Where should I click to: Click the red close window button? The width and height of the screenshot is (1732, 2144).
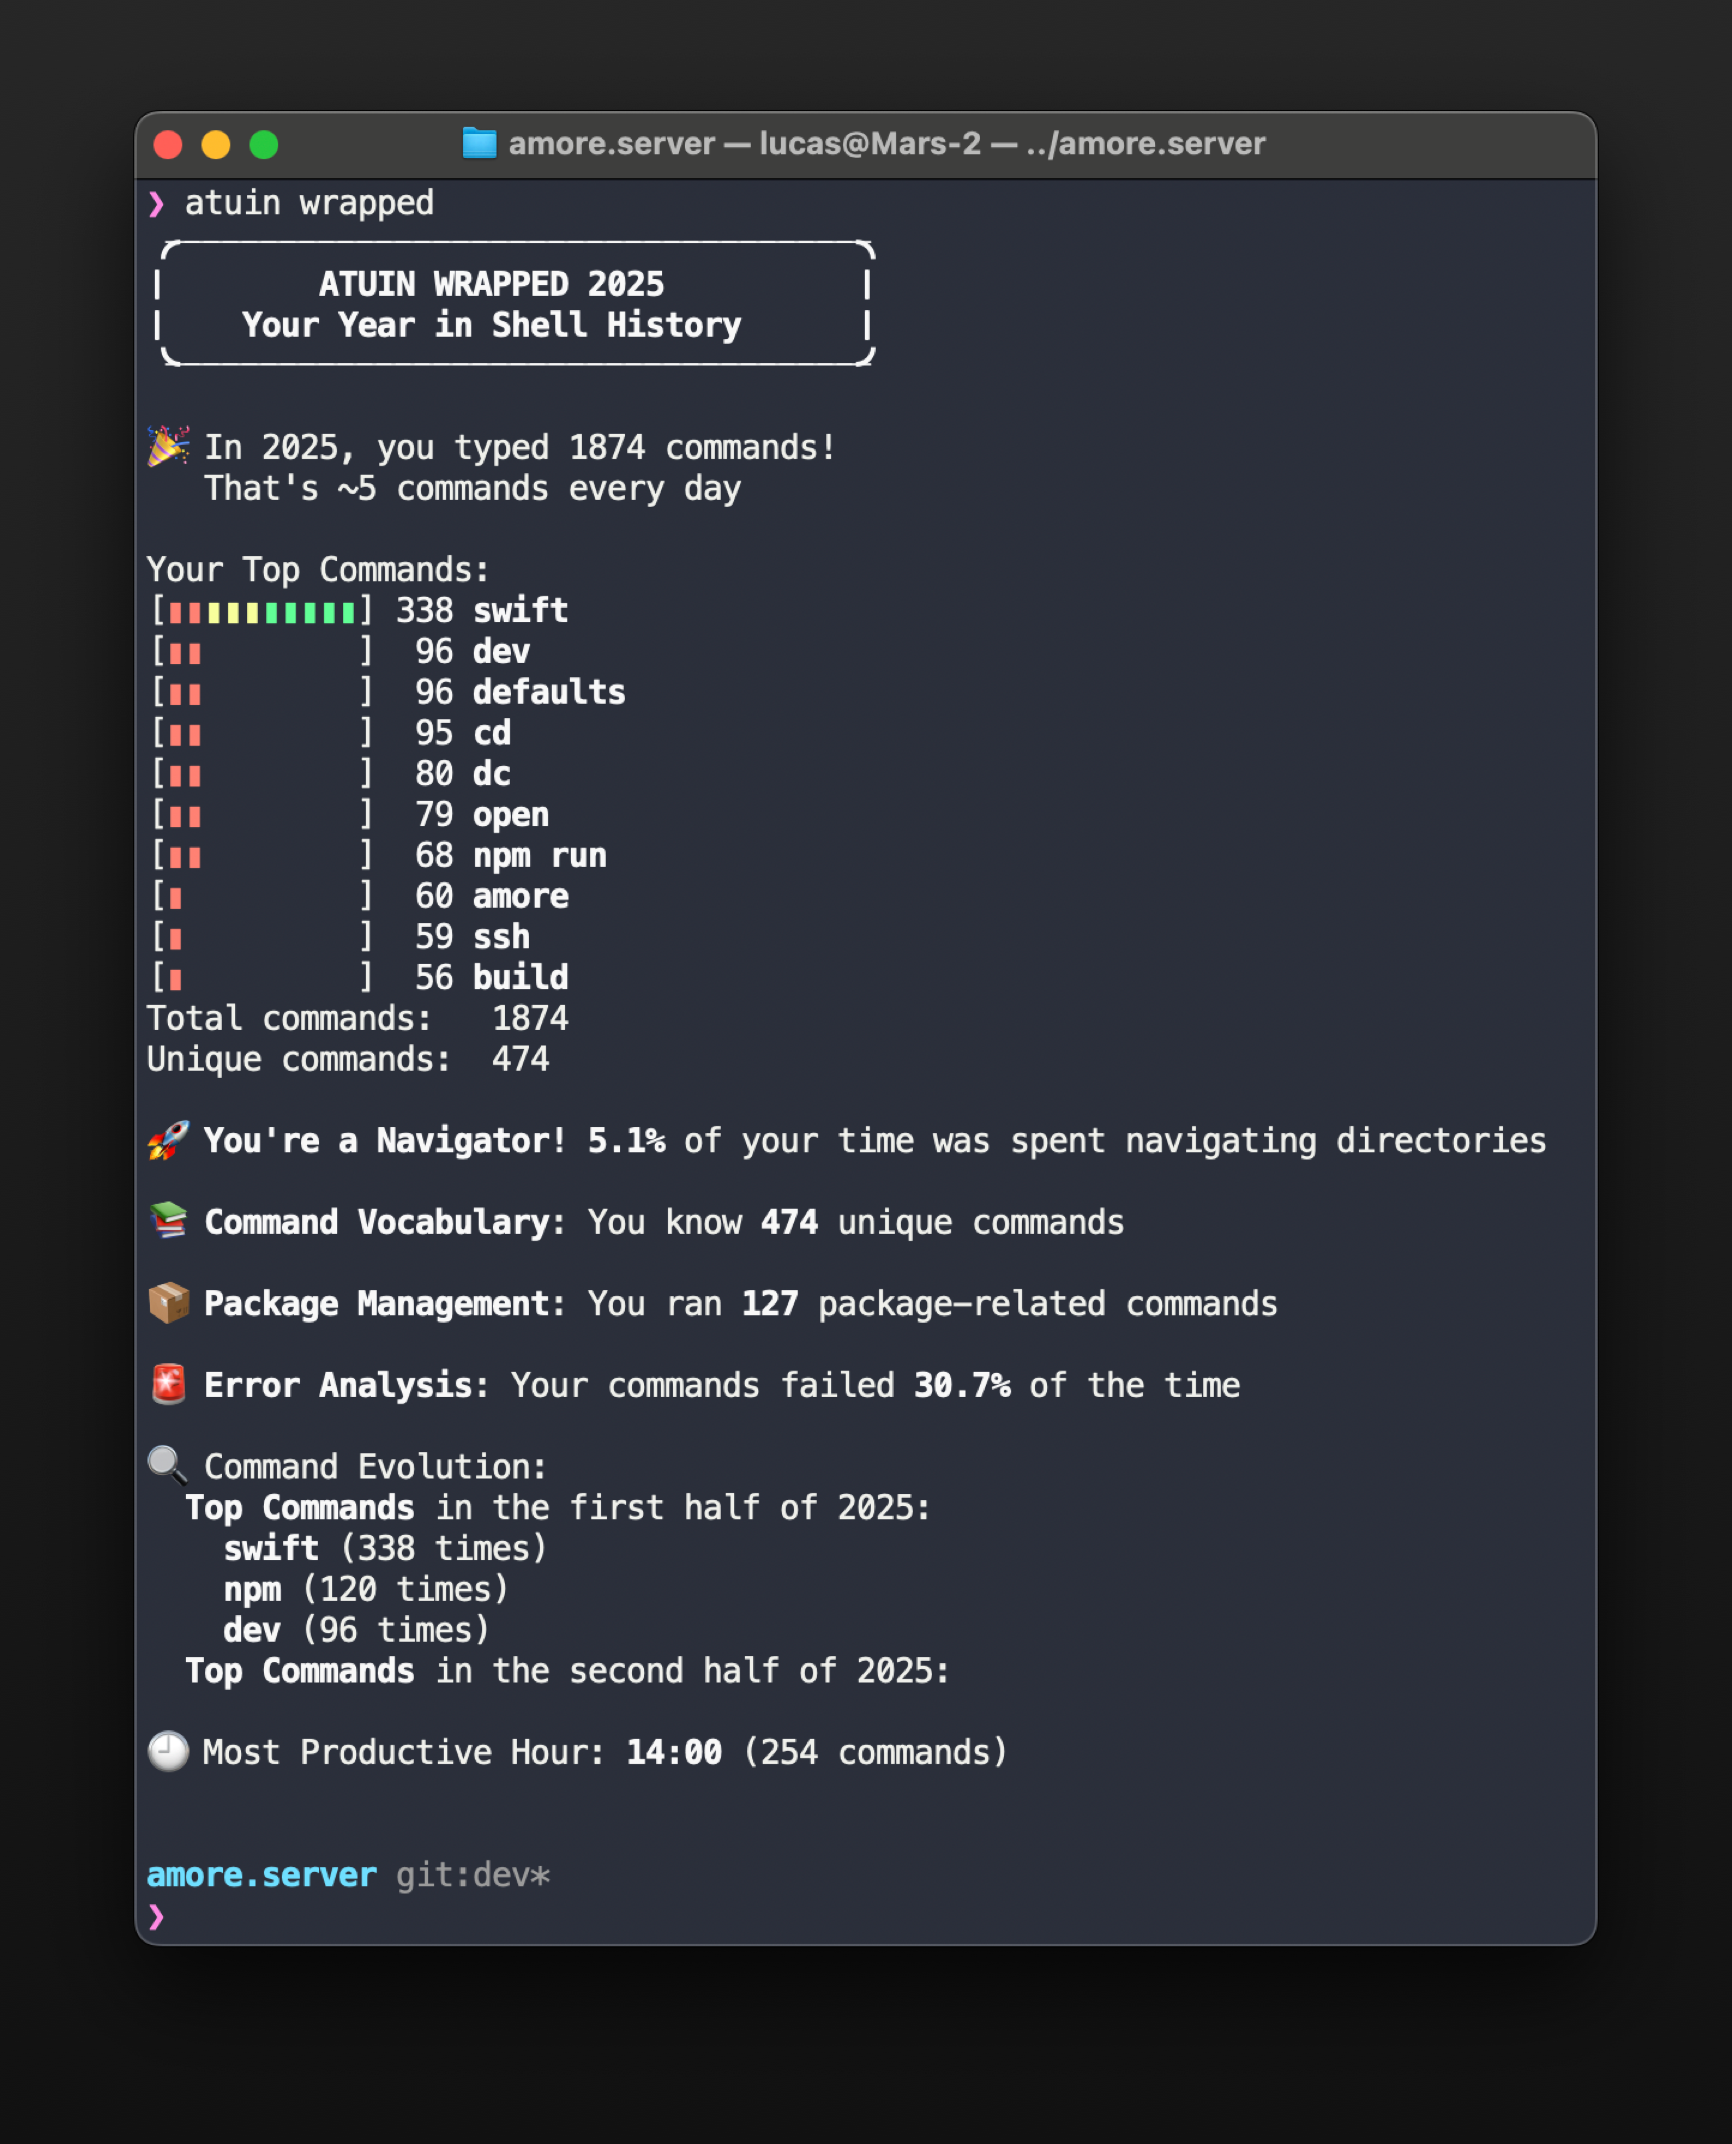point(168,145)
